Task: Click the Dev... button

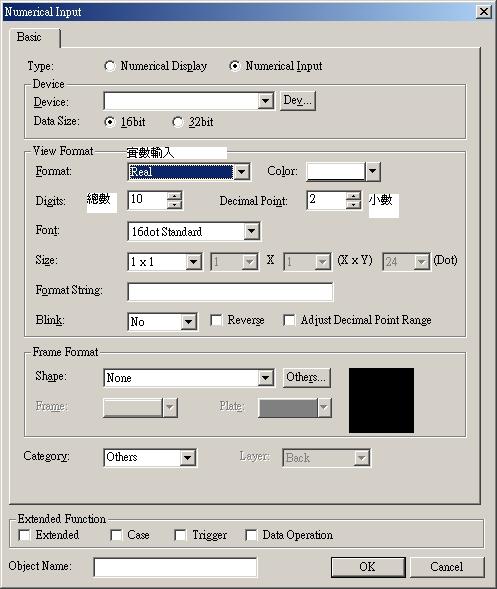Action: click(298, 100)
